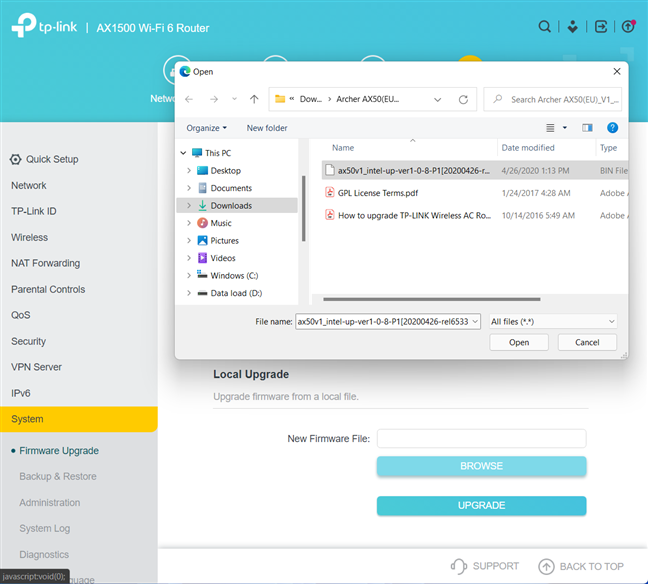This screenshot has width=648, height=584.
Task: Collapse the This PC tree node
Action: [x=183, y=153]
